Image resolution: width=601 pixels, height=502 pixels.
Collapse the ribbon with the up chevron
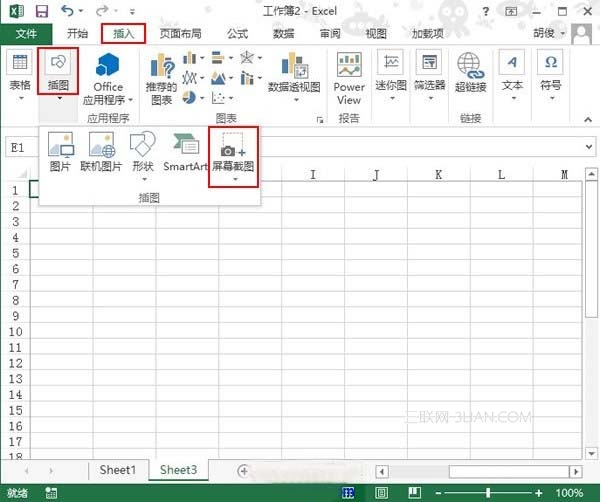pyautogui.click(x=588, y=120)
